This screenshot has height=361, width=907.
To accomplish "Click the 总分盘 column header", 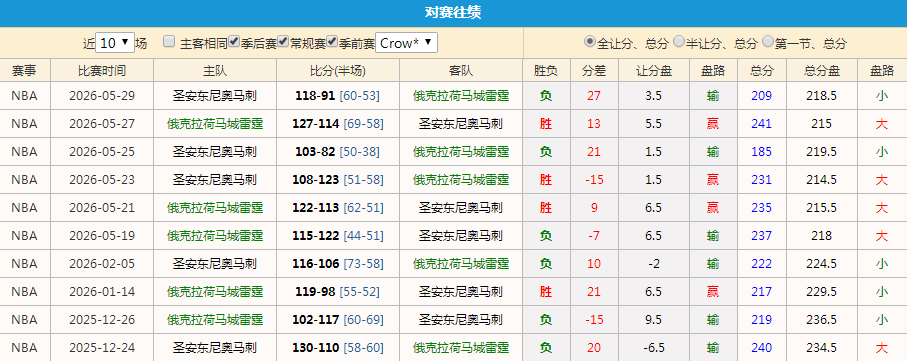I will click(x=822, y=71).
